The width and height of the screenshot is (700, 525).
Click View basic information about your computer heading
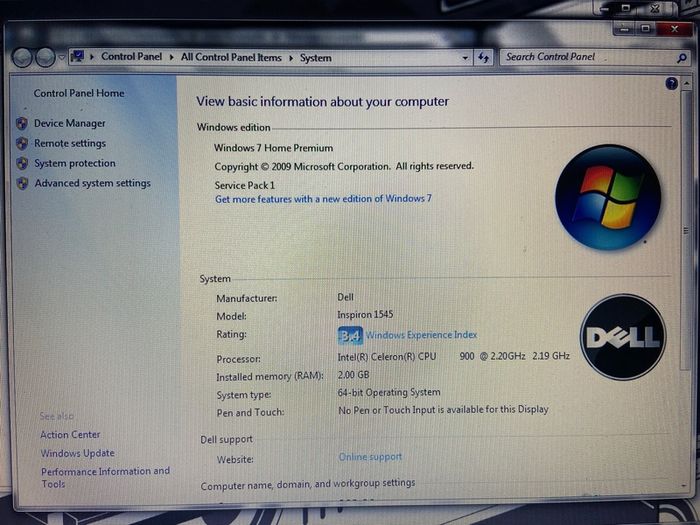pos(322,101)
